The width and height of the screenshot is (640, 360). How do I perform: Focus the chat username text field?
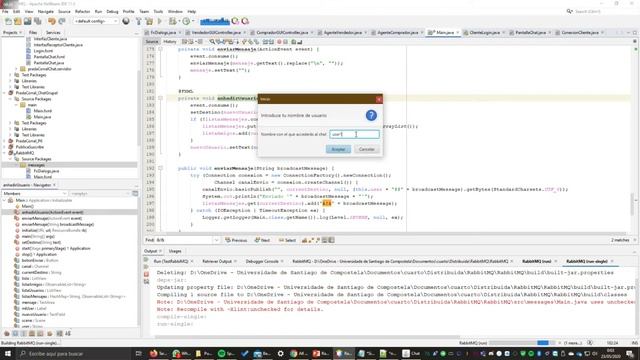click(x=354, y=134)
